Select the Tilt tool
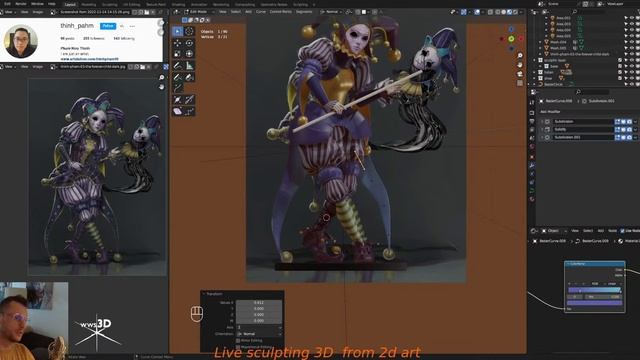This screenshot has width=640, height=360. tap(189, 100)
